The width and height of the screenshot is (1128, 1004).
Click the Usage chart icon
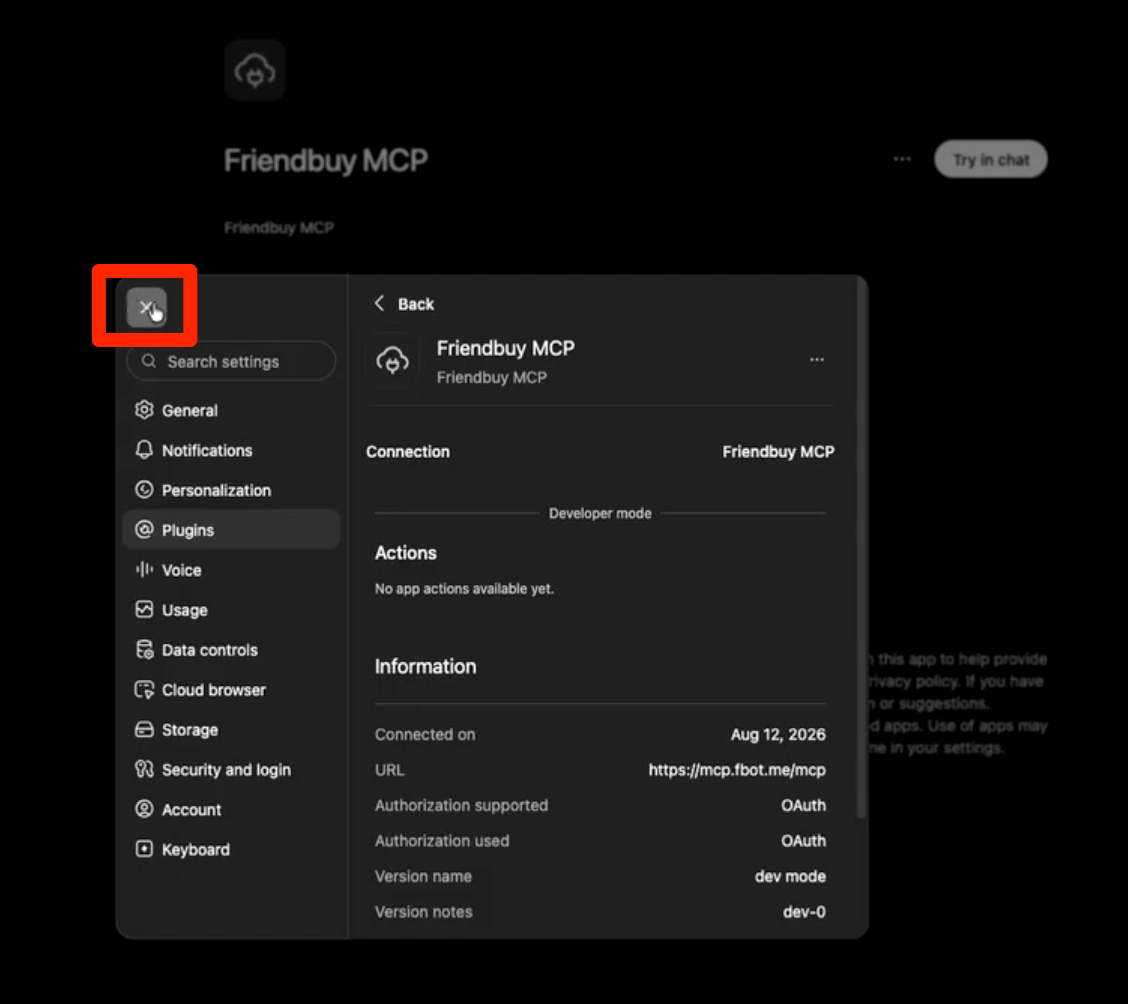(144, 610)
